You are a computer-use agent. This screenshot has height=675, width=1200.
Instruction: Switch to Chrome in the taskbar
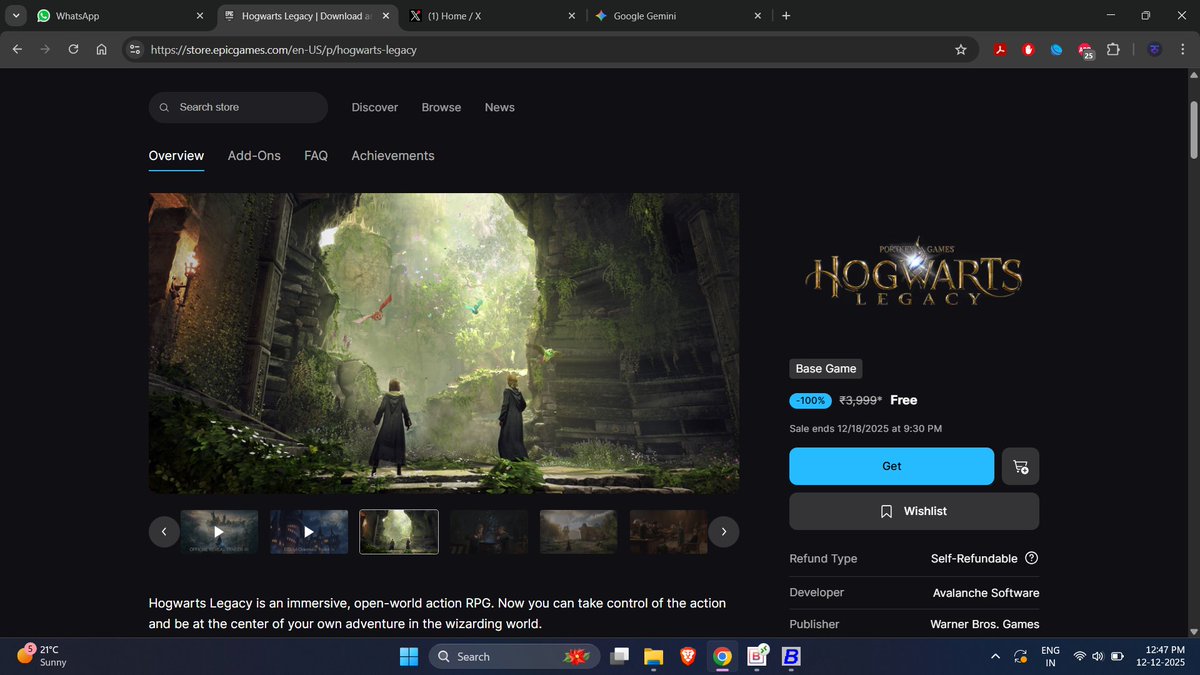tap(722, 656)
